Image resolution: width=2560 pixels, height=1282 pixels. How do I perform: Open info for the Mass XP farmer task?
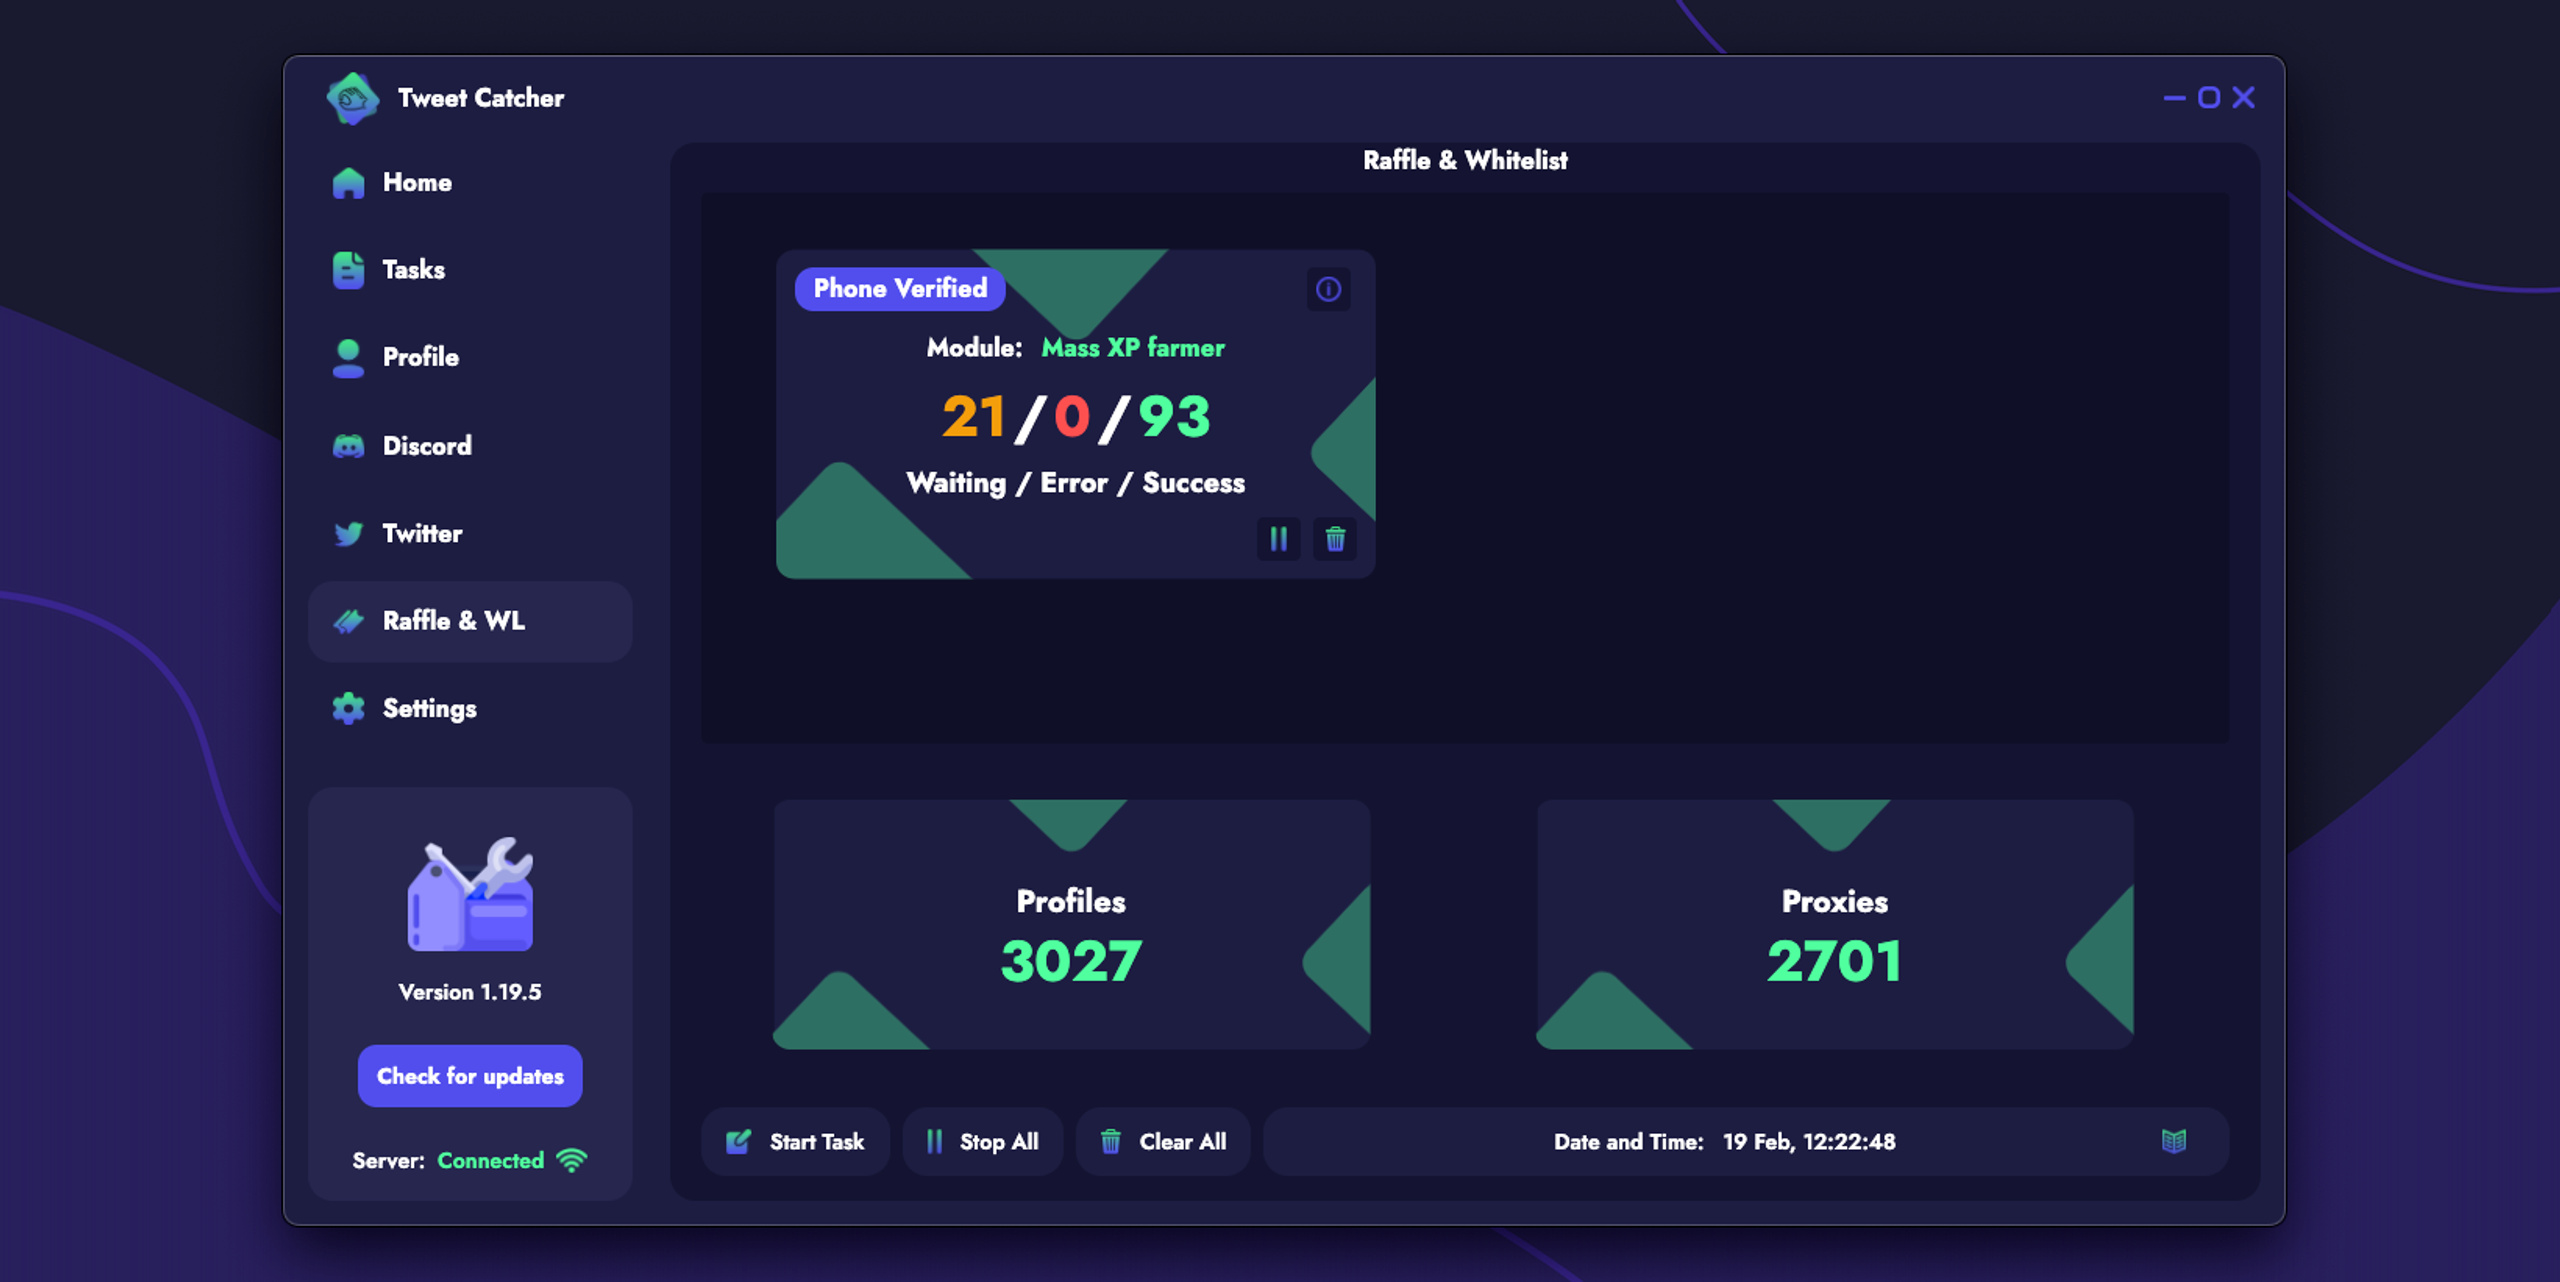point(1328,289)
